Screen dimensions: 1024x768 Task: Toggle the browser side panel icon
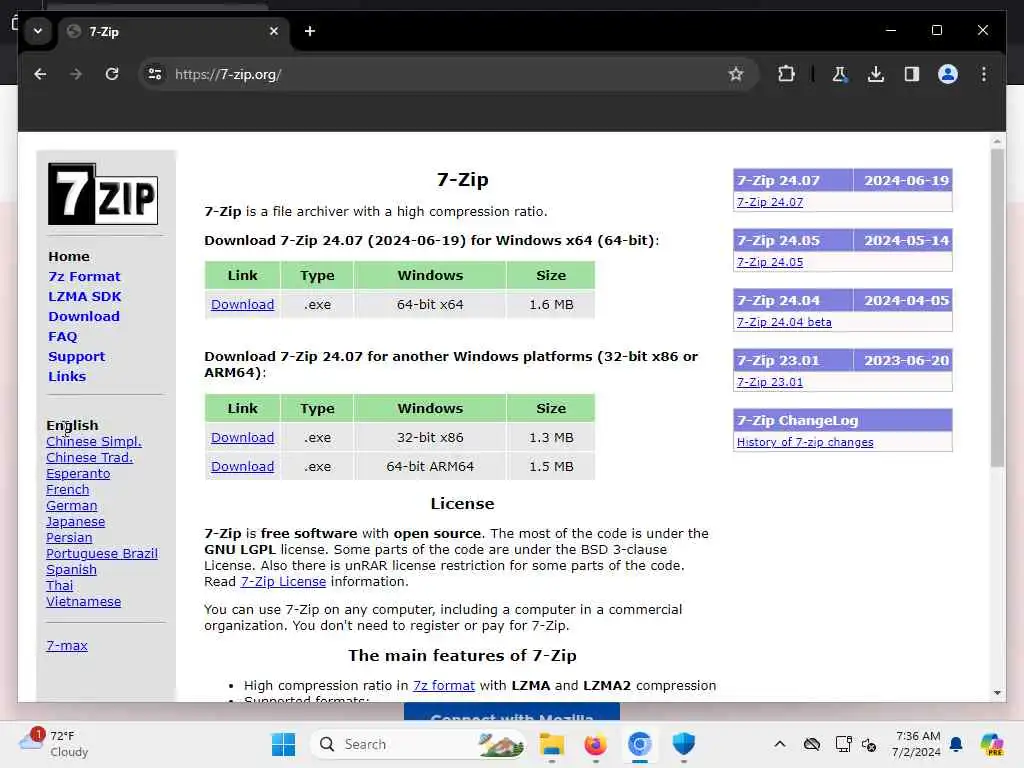tap(912, 74)
